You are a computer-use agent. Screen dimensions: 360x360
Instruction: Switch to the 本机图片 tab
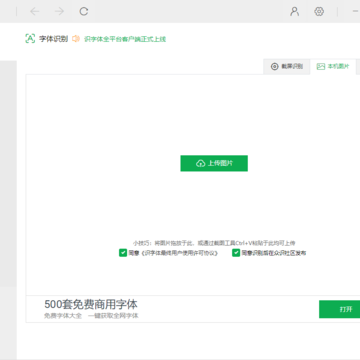[x=333, y=67]
